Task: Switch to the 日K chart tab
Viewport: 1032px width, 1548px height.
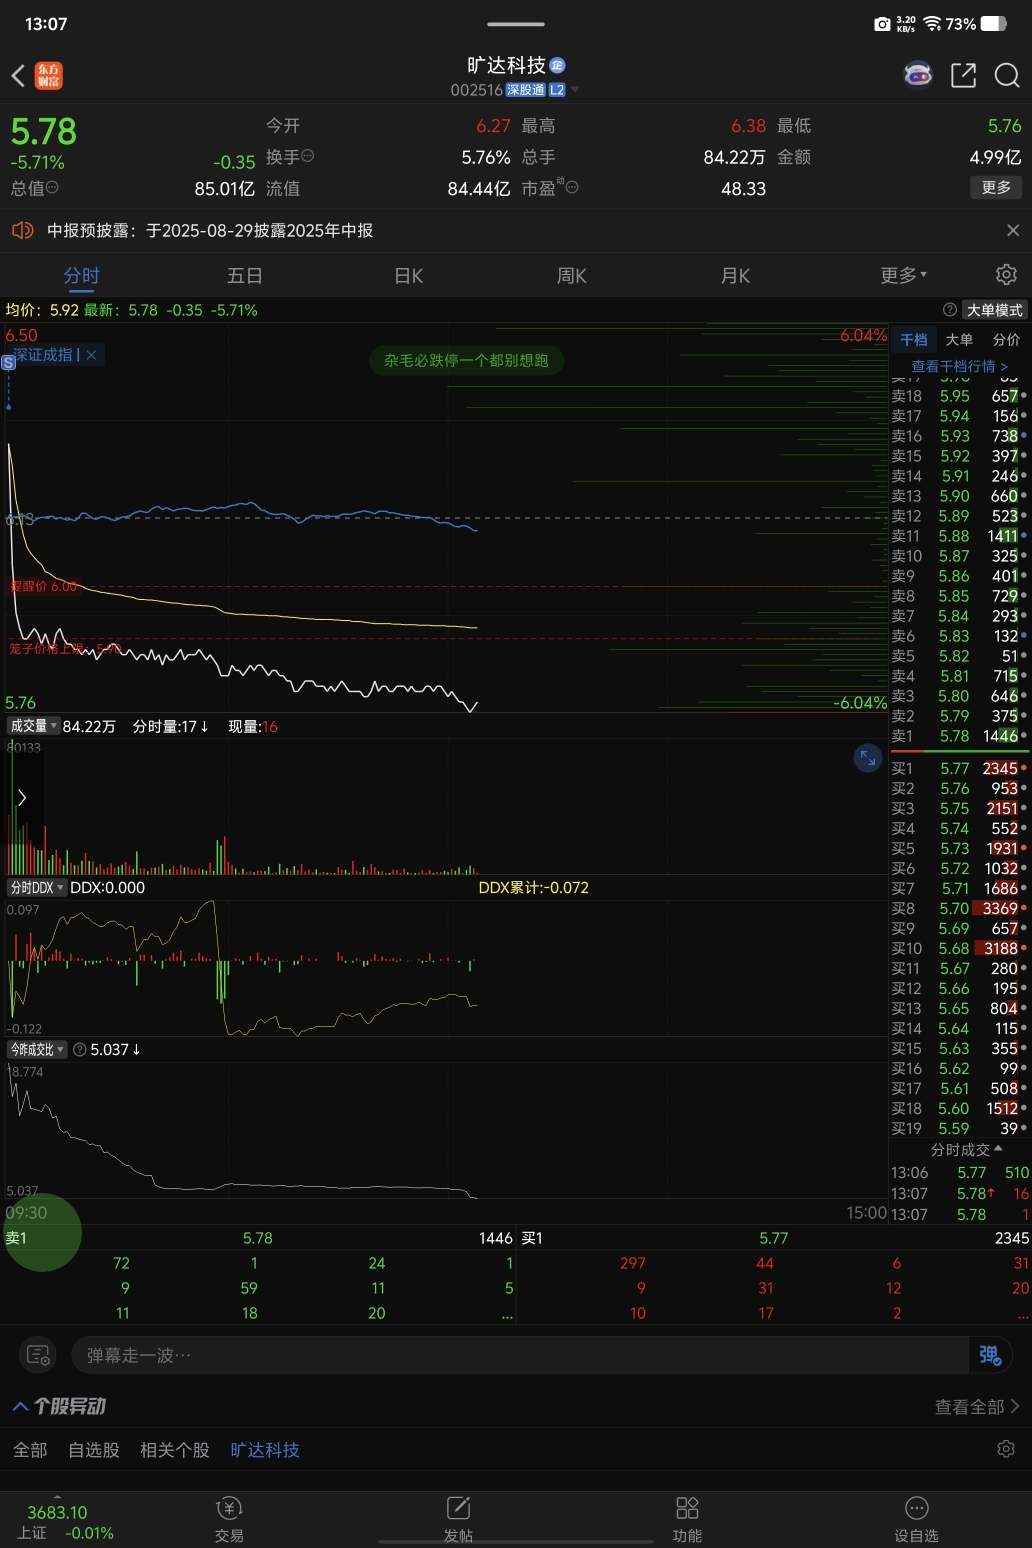Action: pos(408,275)
